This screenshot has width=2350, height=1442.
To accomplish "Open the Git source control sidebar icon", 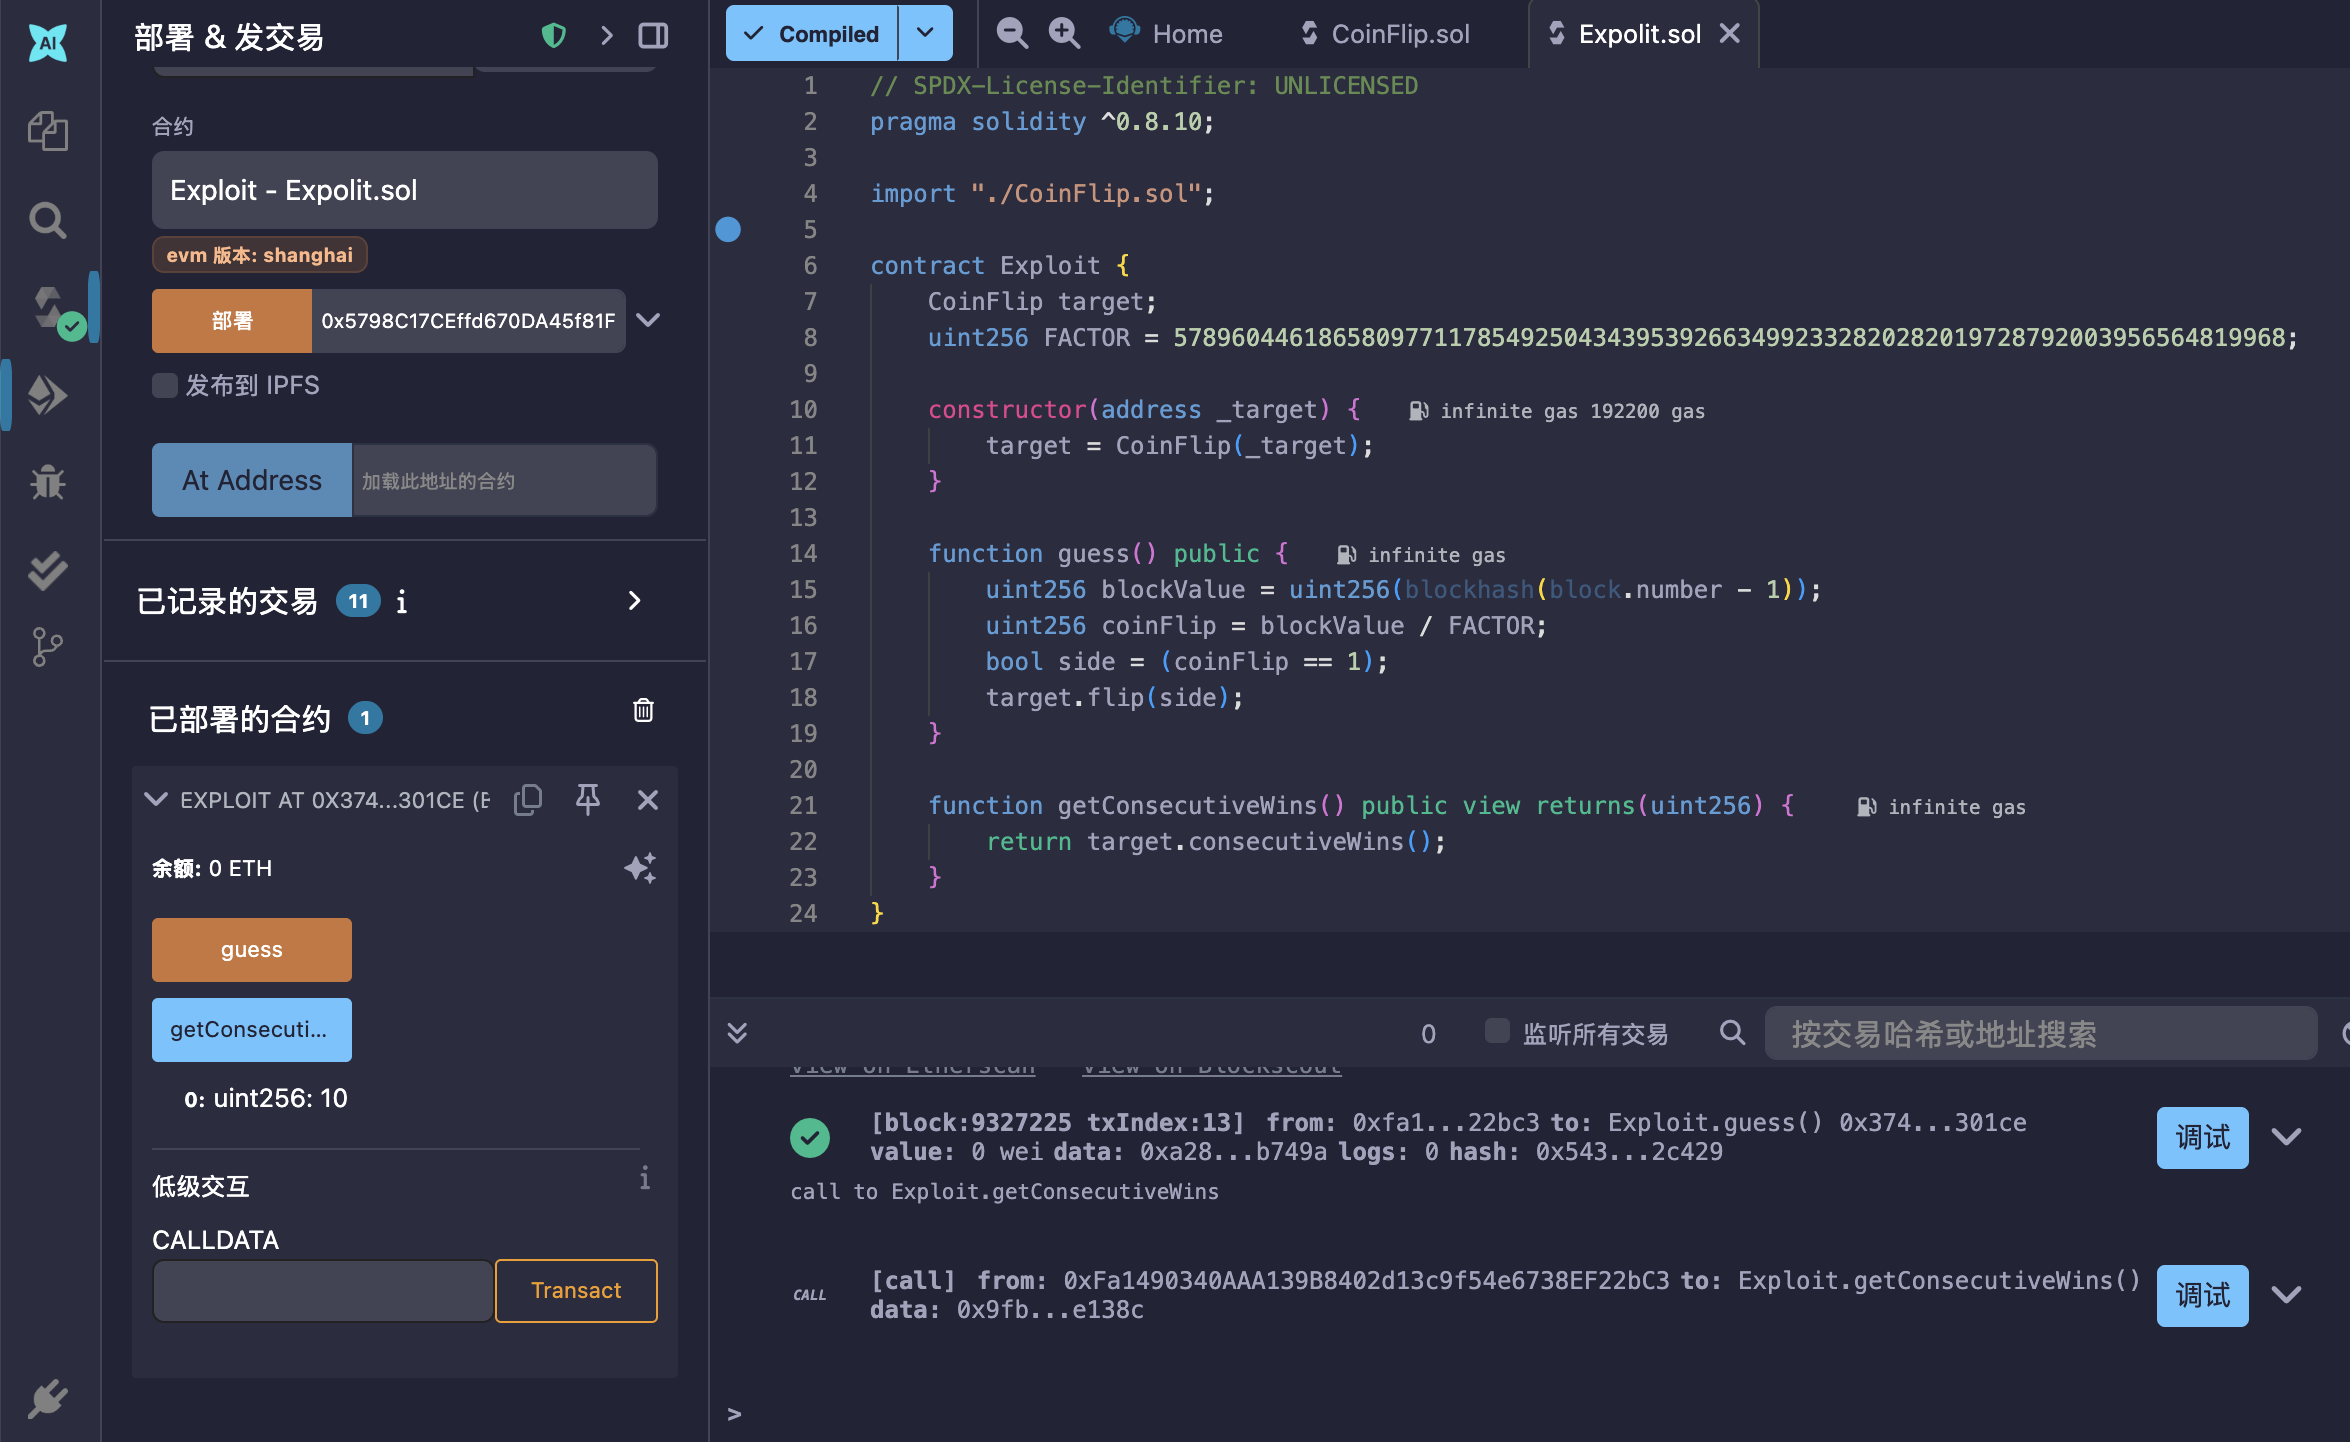I will click(47, 647).
